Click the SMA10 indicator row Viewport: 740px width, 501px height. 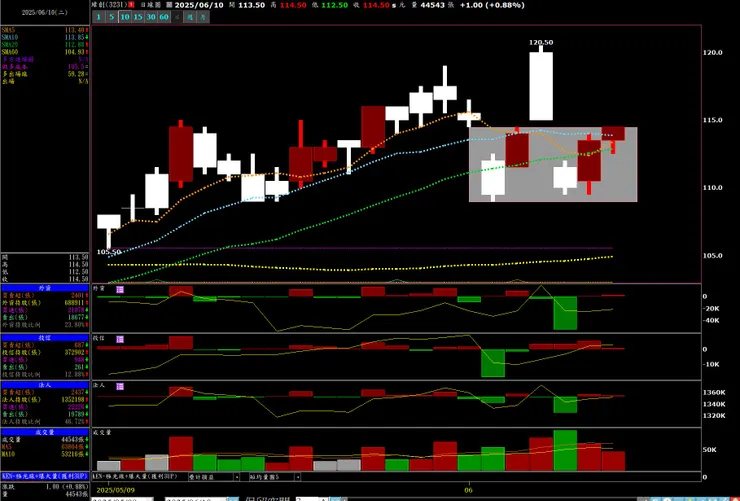[45, 37]
